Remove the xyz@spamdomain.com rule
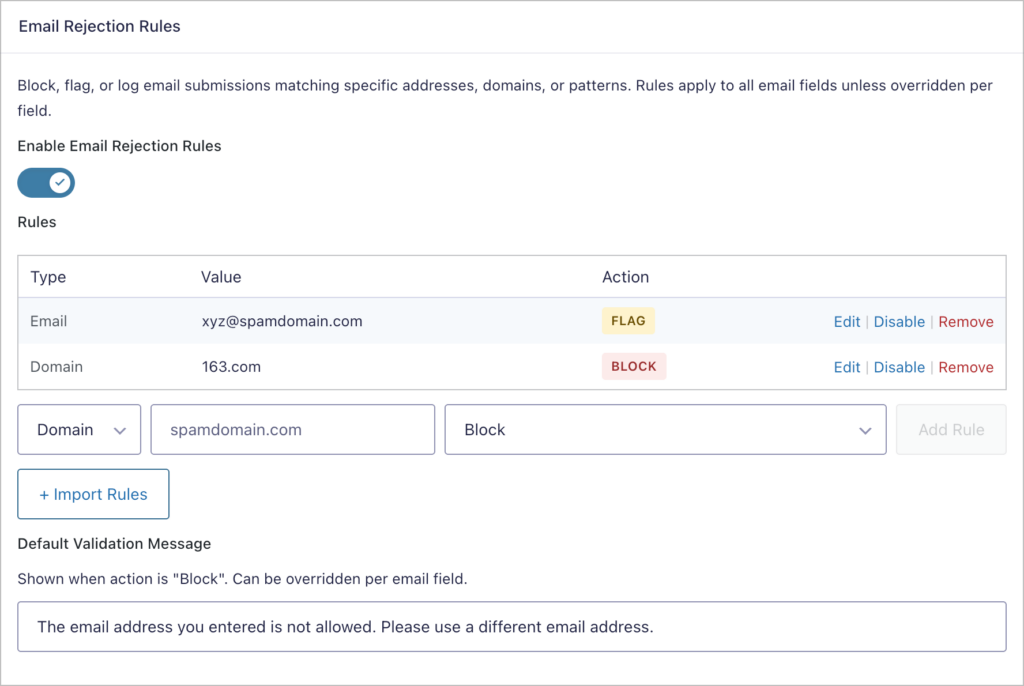The width and height of the screenshot is (1024, 686). click(x=966, y=321)
